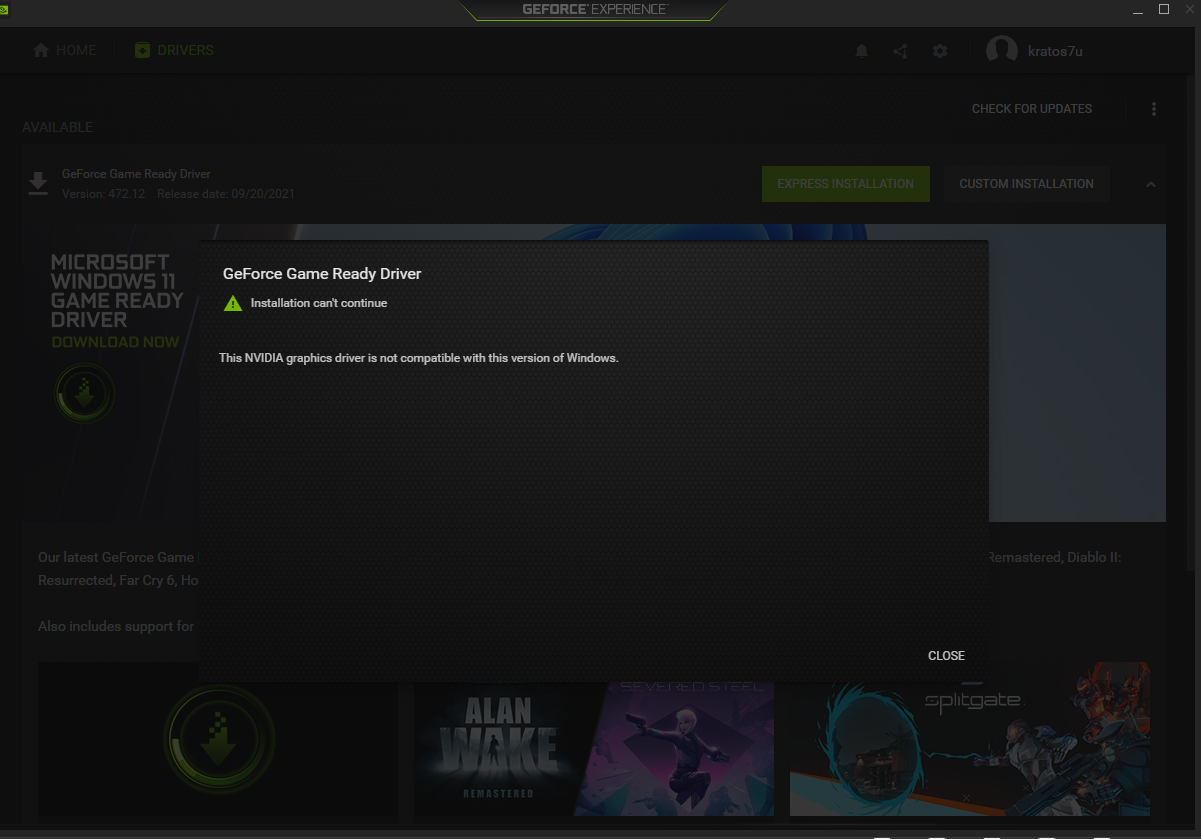
Task: Click 'Version: 472.12' text
Action: click(103, 194)
